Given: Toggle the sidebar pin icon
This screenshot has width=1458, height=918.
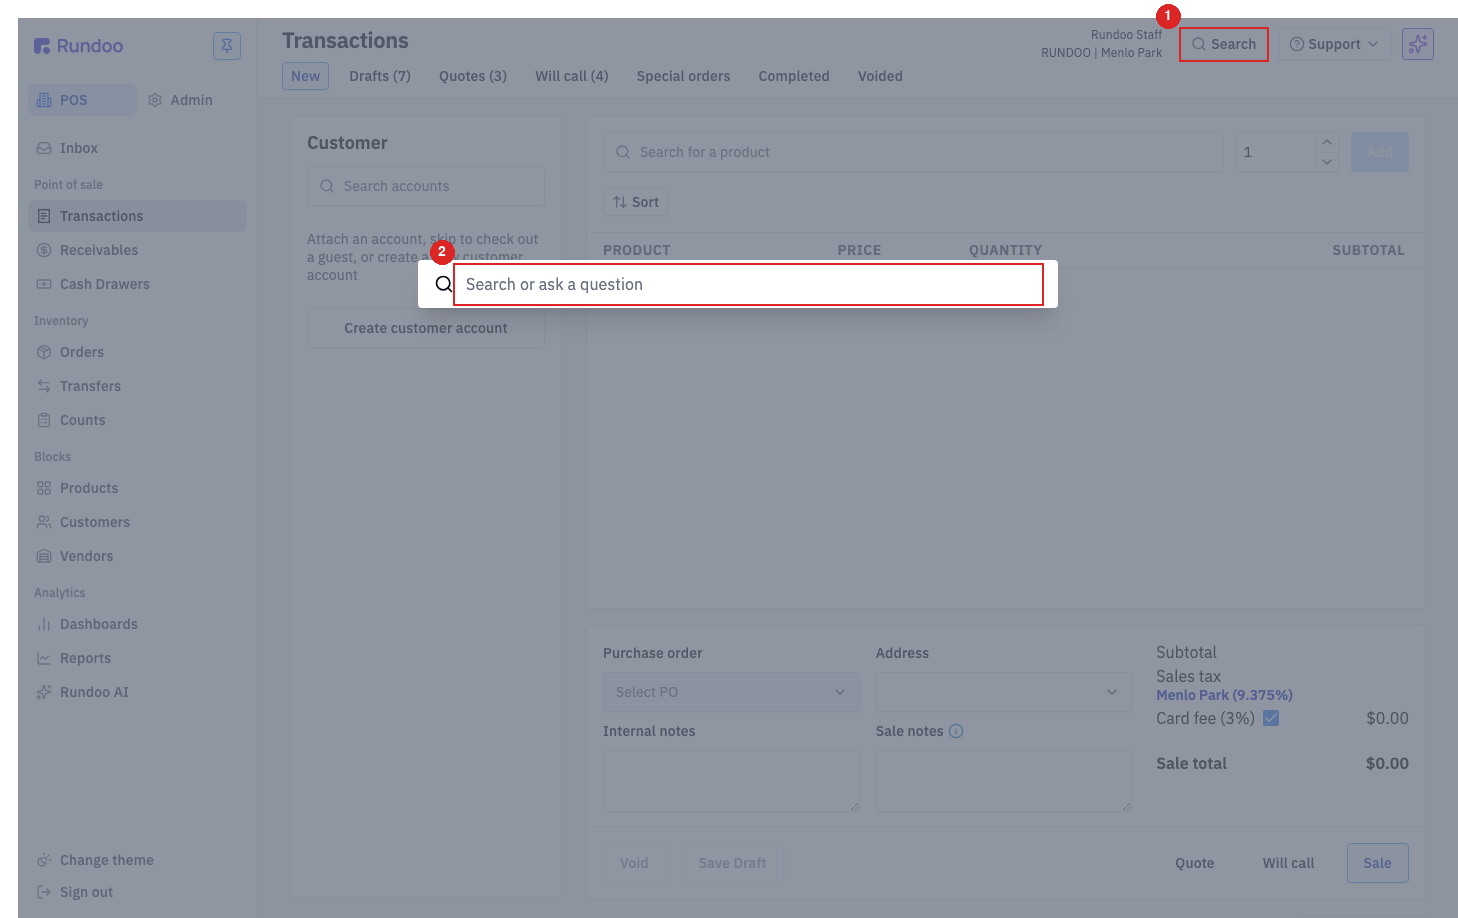Looking at the screenshot, I should point(227,46).
